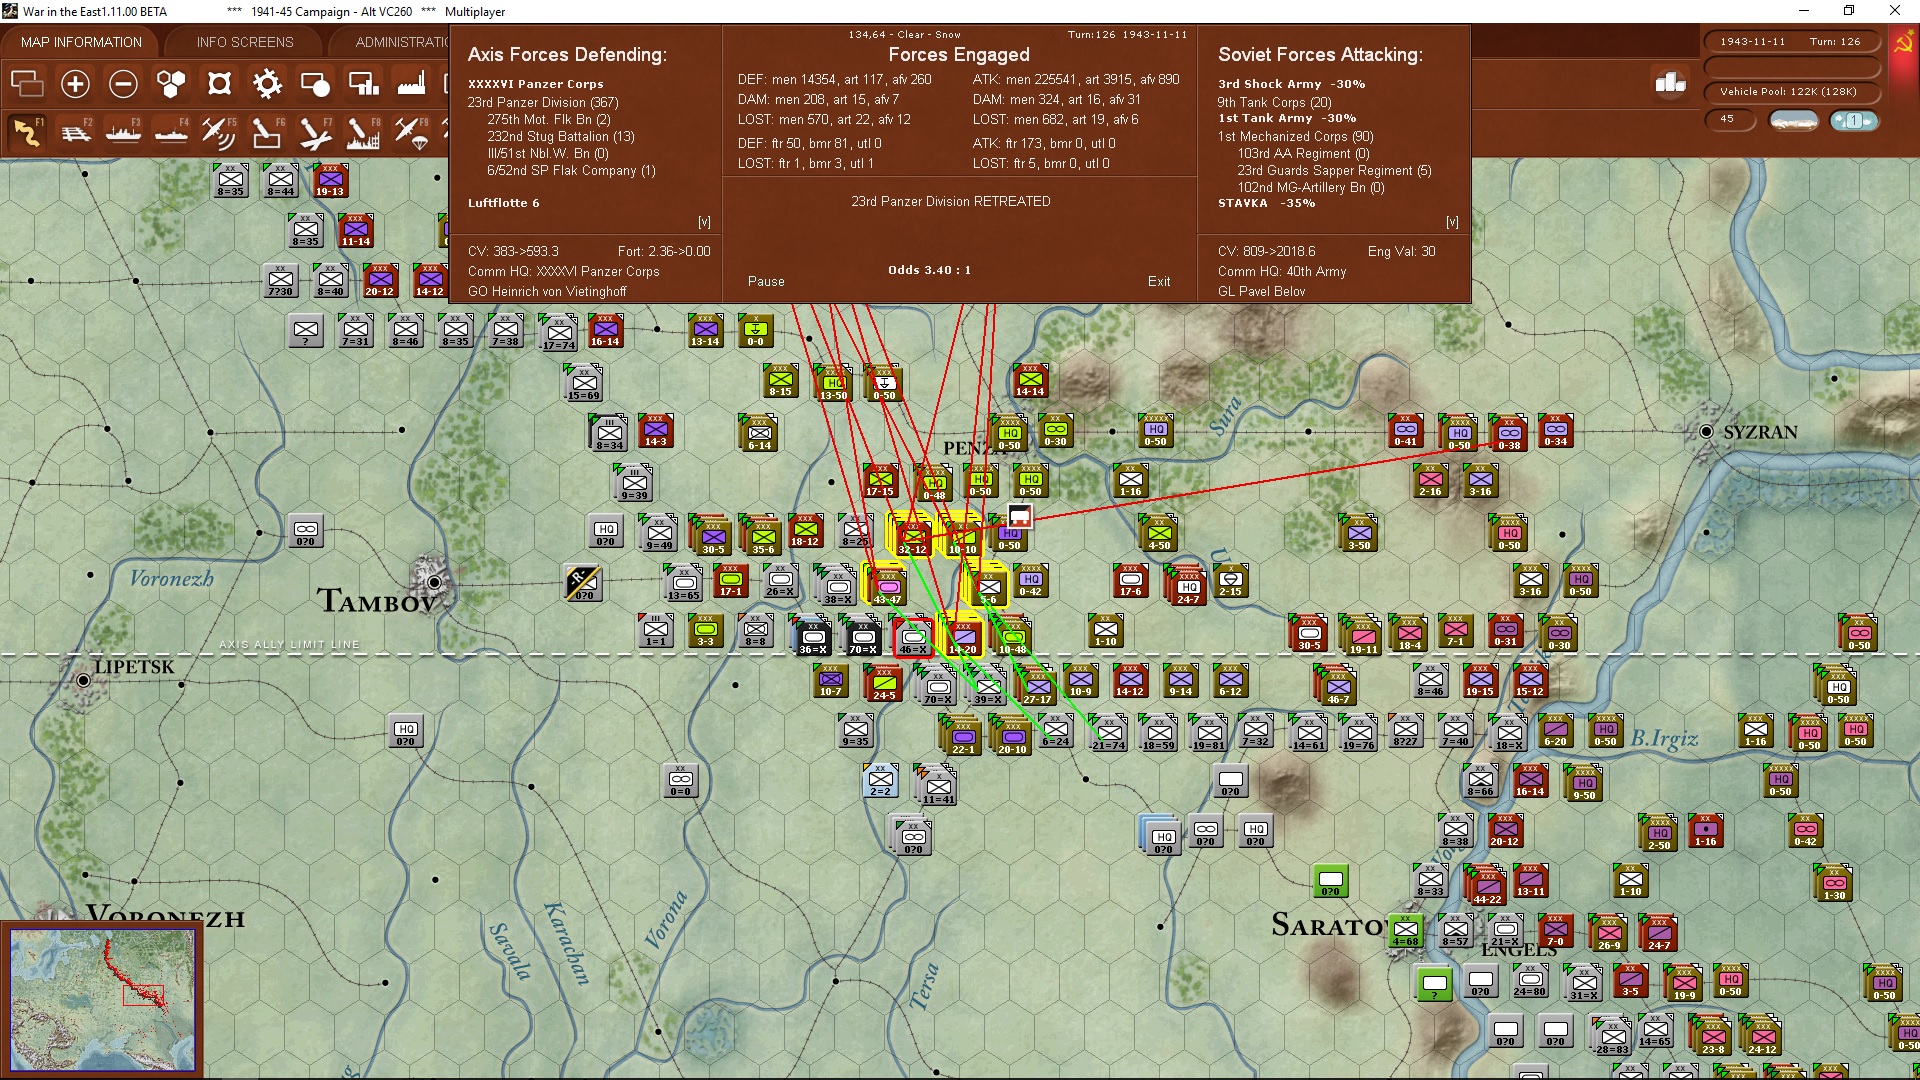
Task: Select Bomb City F8 icon
Action: [363, 132]
